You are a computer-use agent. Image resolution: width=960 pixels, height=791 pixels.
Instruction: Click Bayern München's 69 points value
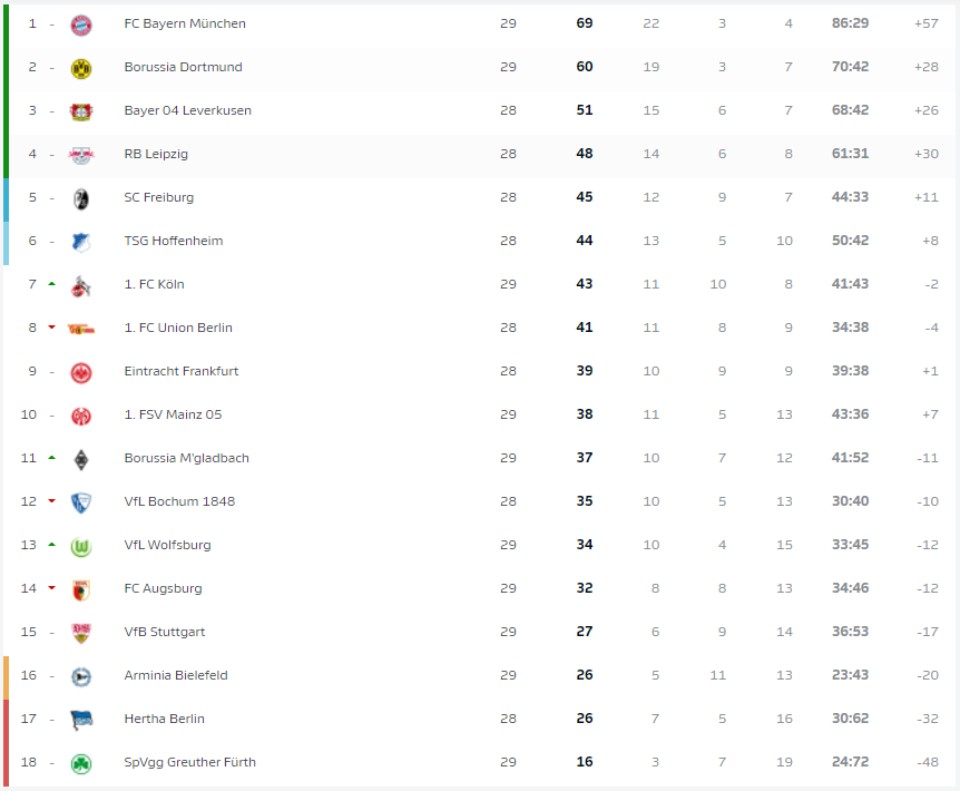585,23
